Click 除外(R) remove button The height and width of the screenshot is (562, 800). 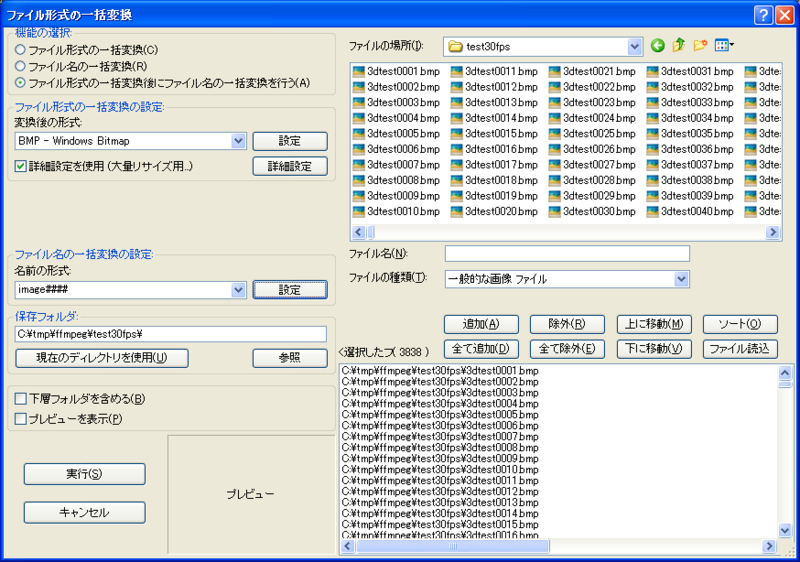[x=567, y=324]
